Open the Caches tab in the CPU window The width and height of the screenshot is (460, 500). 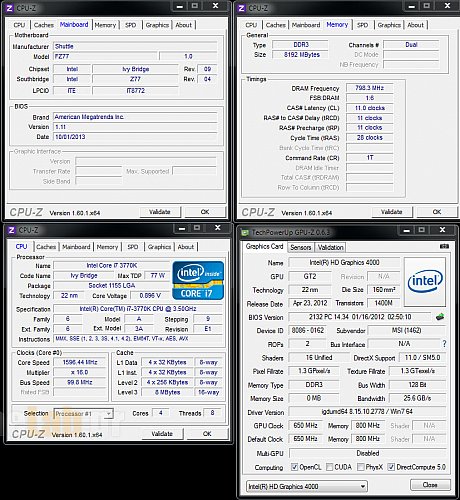tap(46, 247)
